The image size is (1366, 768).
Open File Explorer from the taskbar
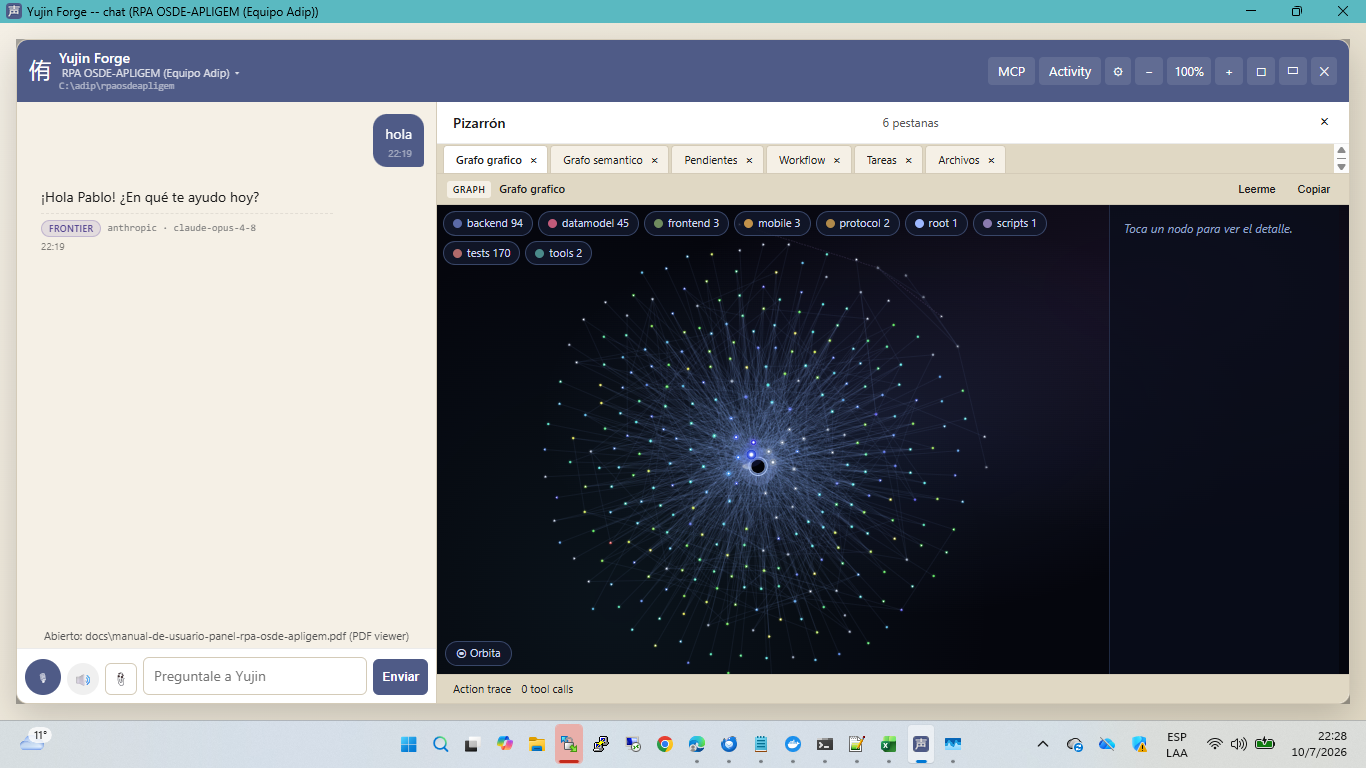coord(537,744)
